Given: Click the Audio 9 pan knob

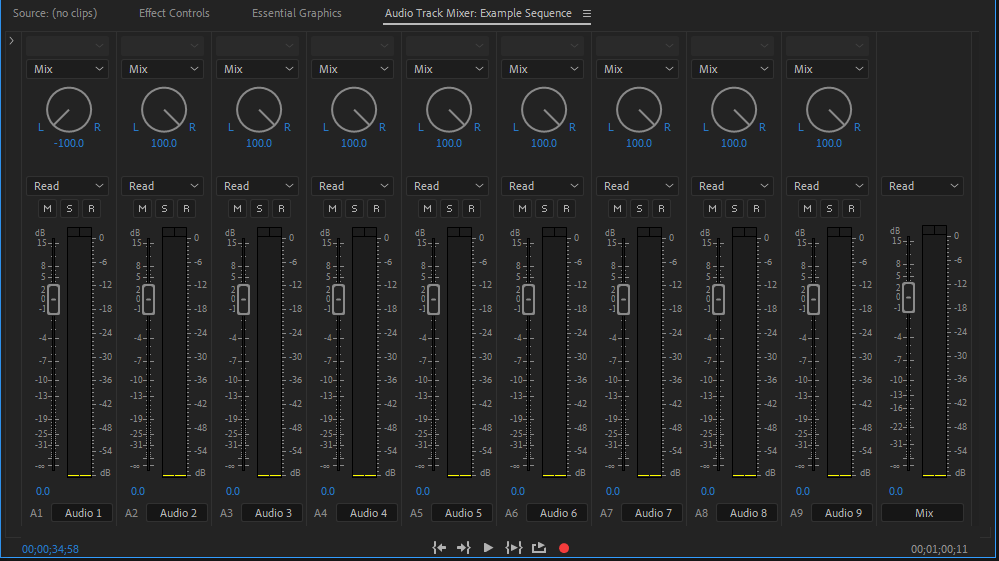Looking at the screenshot, I should coord(829,110).
